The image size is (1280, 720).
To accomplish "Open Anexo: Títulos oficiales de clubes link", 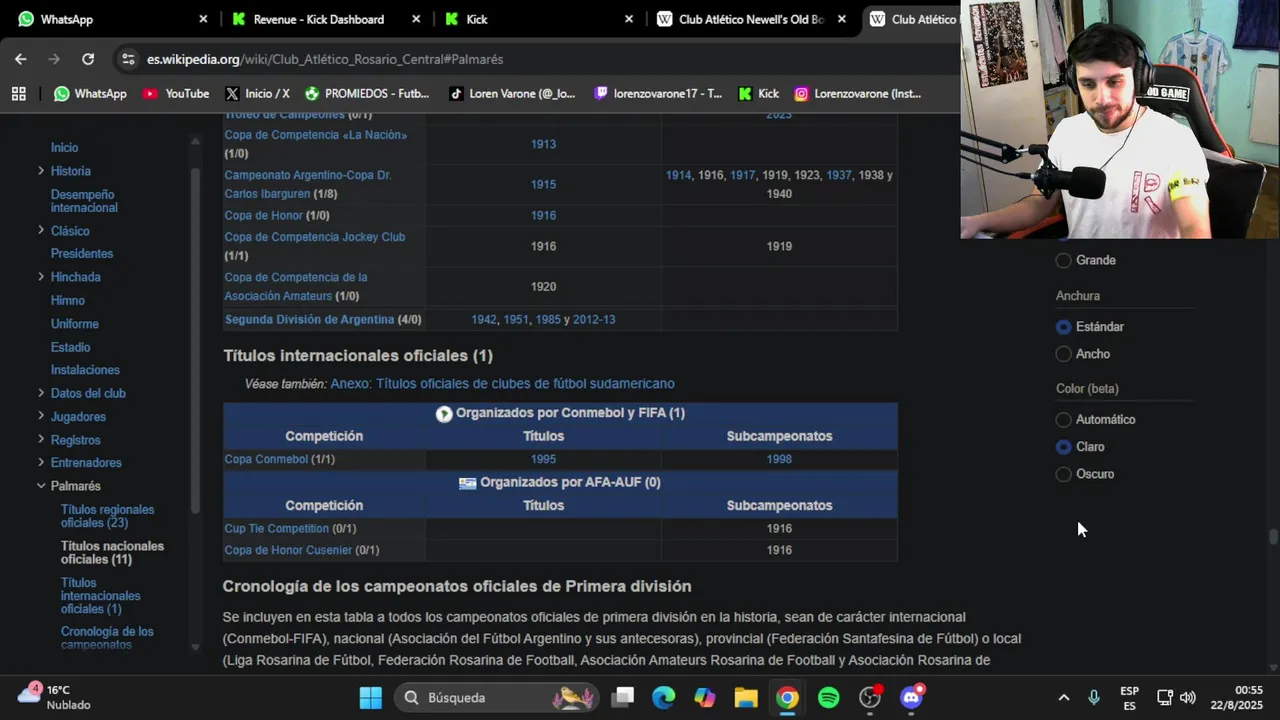I will point(502,384).
